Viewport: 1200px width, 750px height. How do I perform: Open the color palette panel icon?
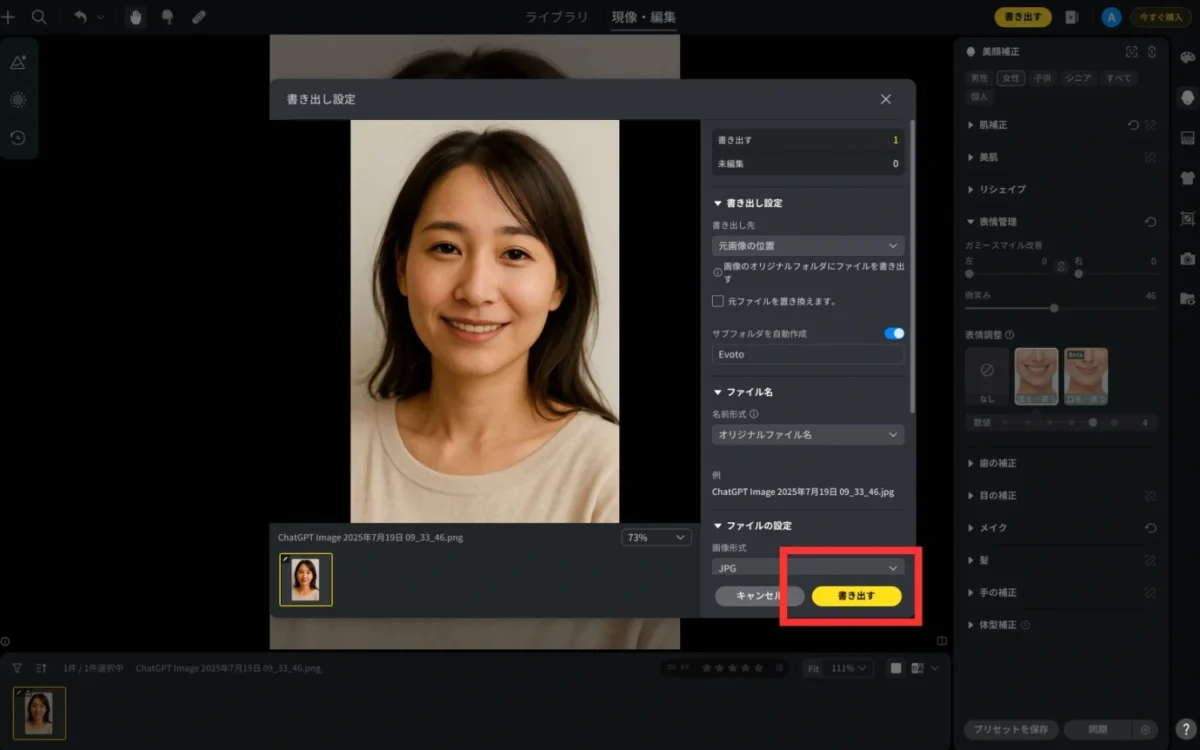1188,57
